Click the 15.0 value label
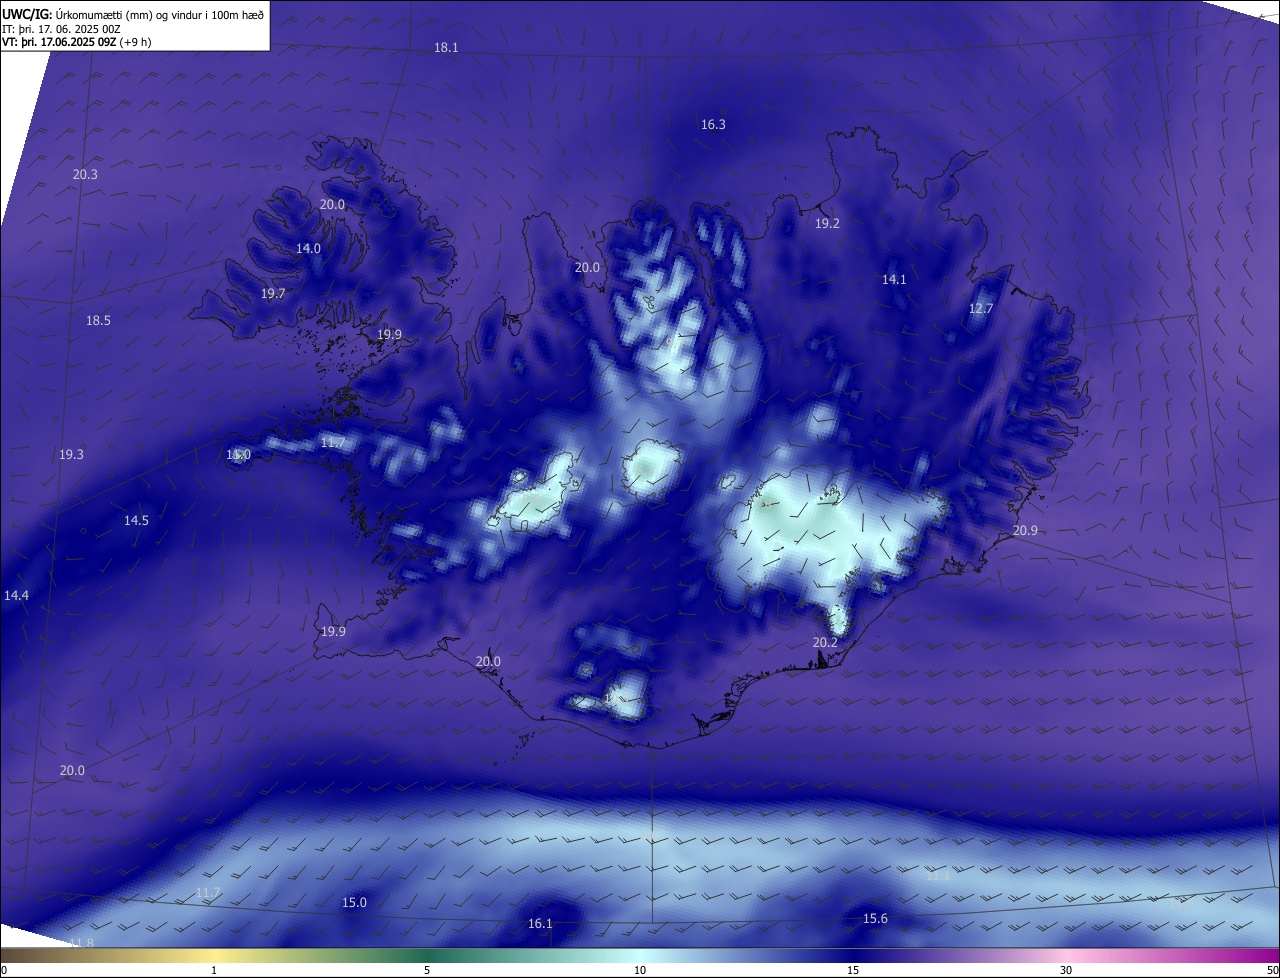This screenshot has width=1280, height=978. (x=354, y=903)
